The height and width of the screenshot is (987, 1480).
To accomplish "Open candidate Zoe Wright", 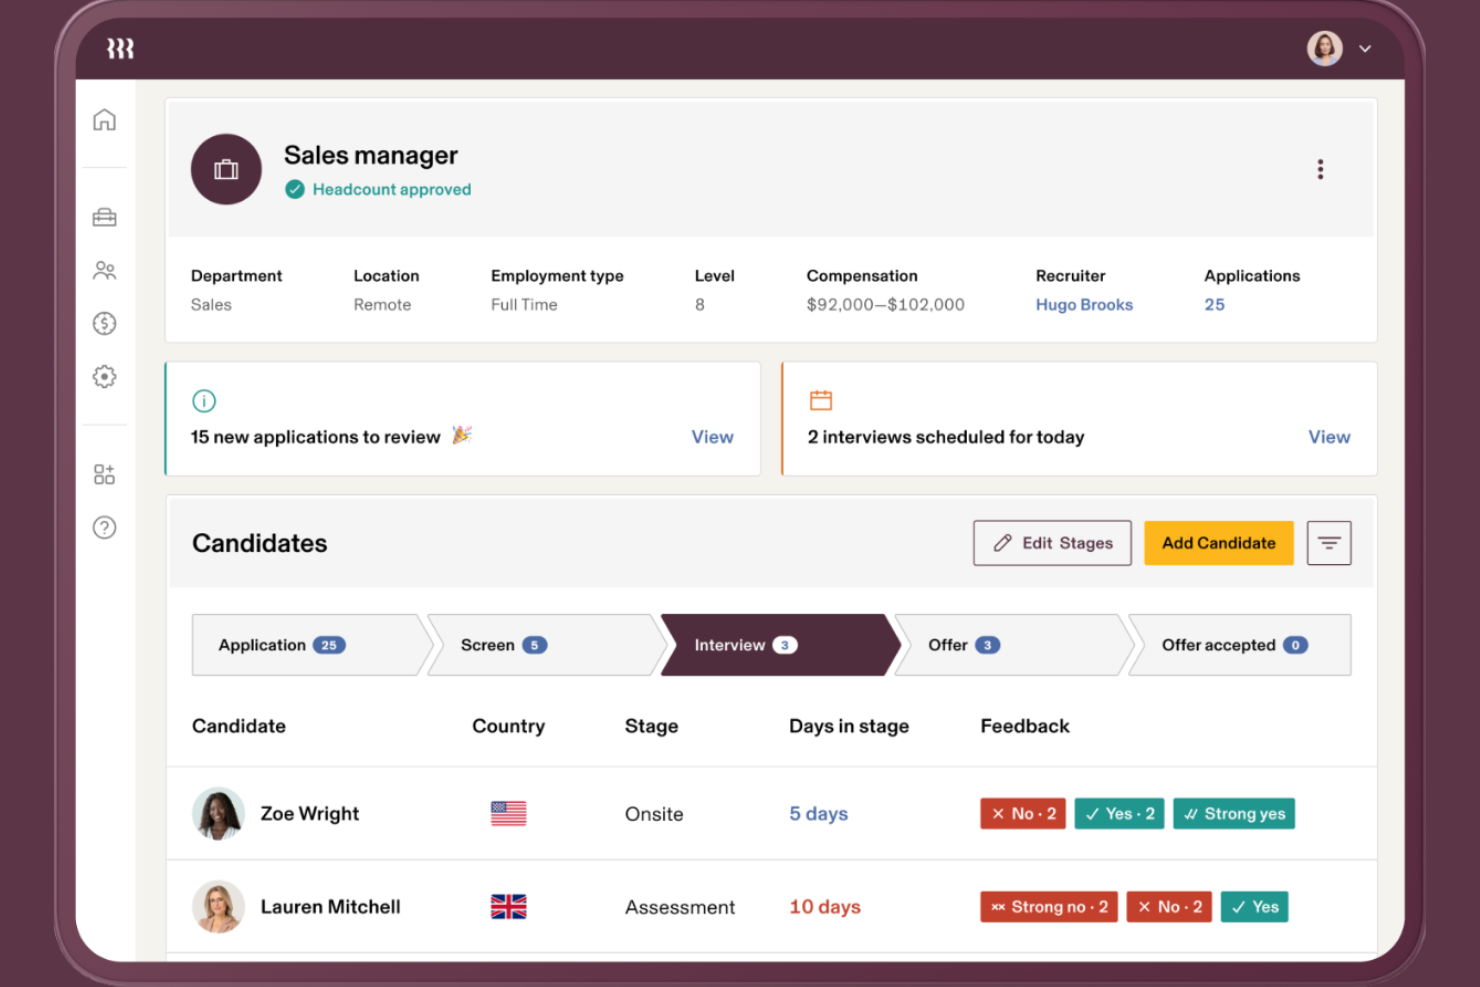I will tap(309, 814).
